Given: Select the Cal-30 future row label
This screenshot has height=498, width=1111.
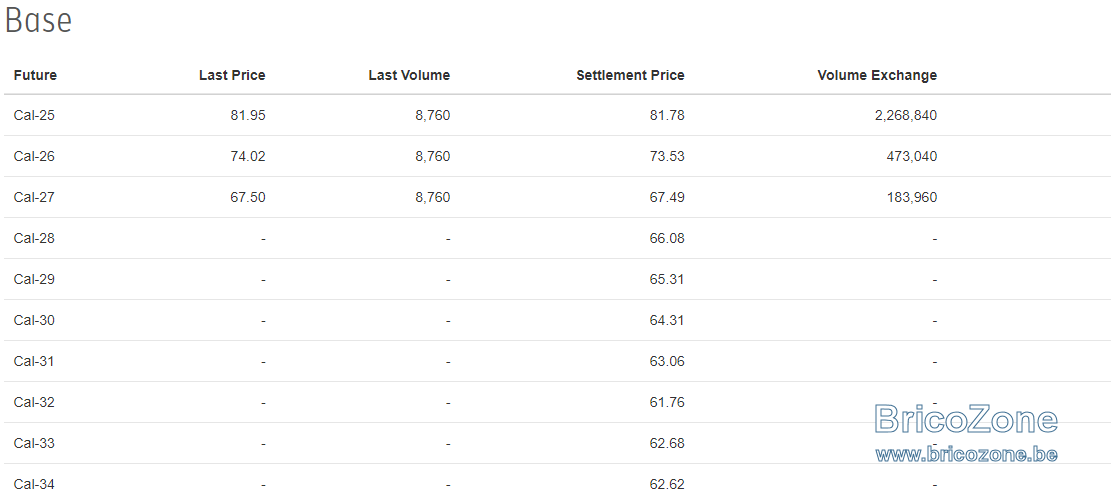Looking at the screenshot, I should tap(34, 321).
